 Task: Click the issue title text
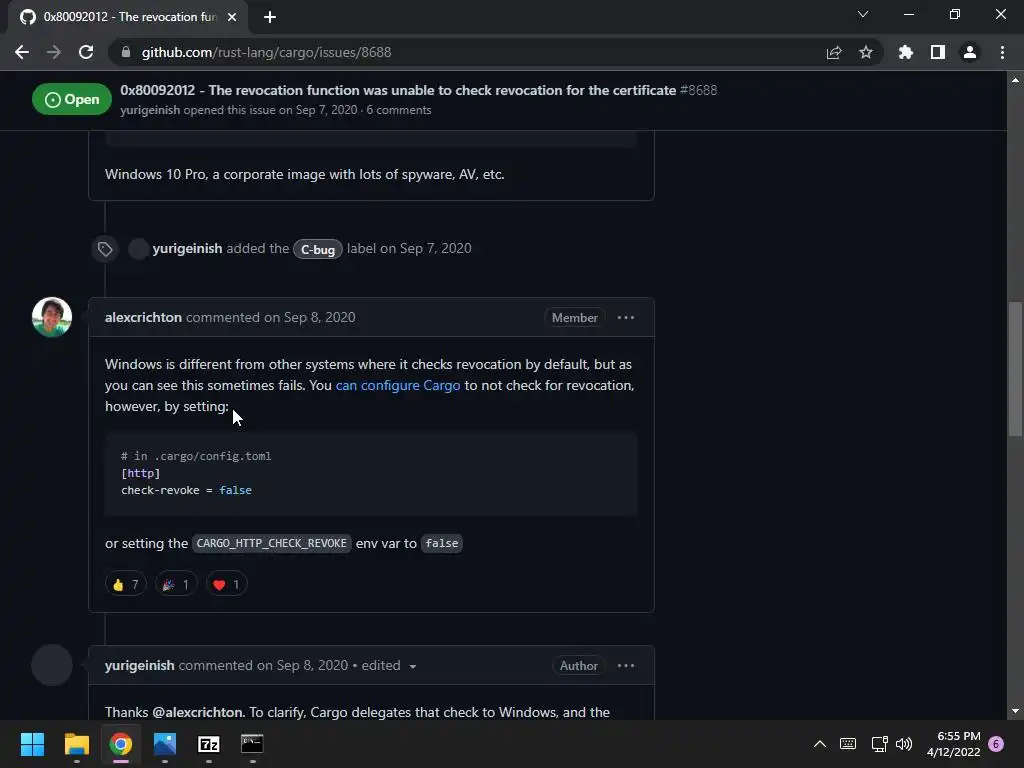(398, 90)
